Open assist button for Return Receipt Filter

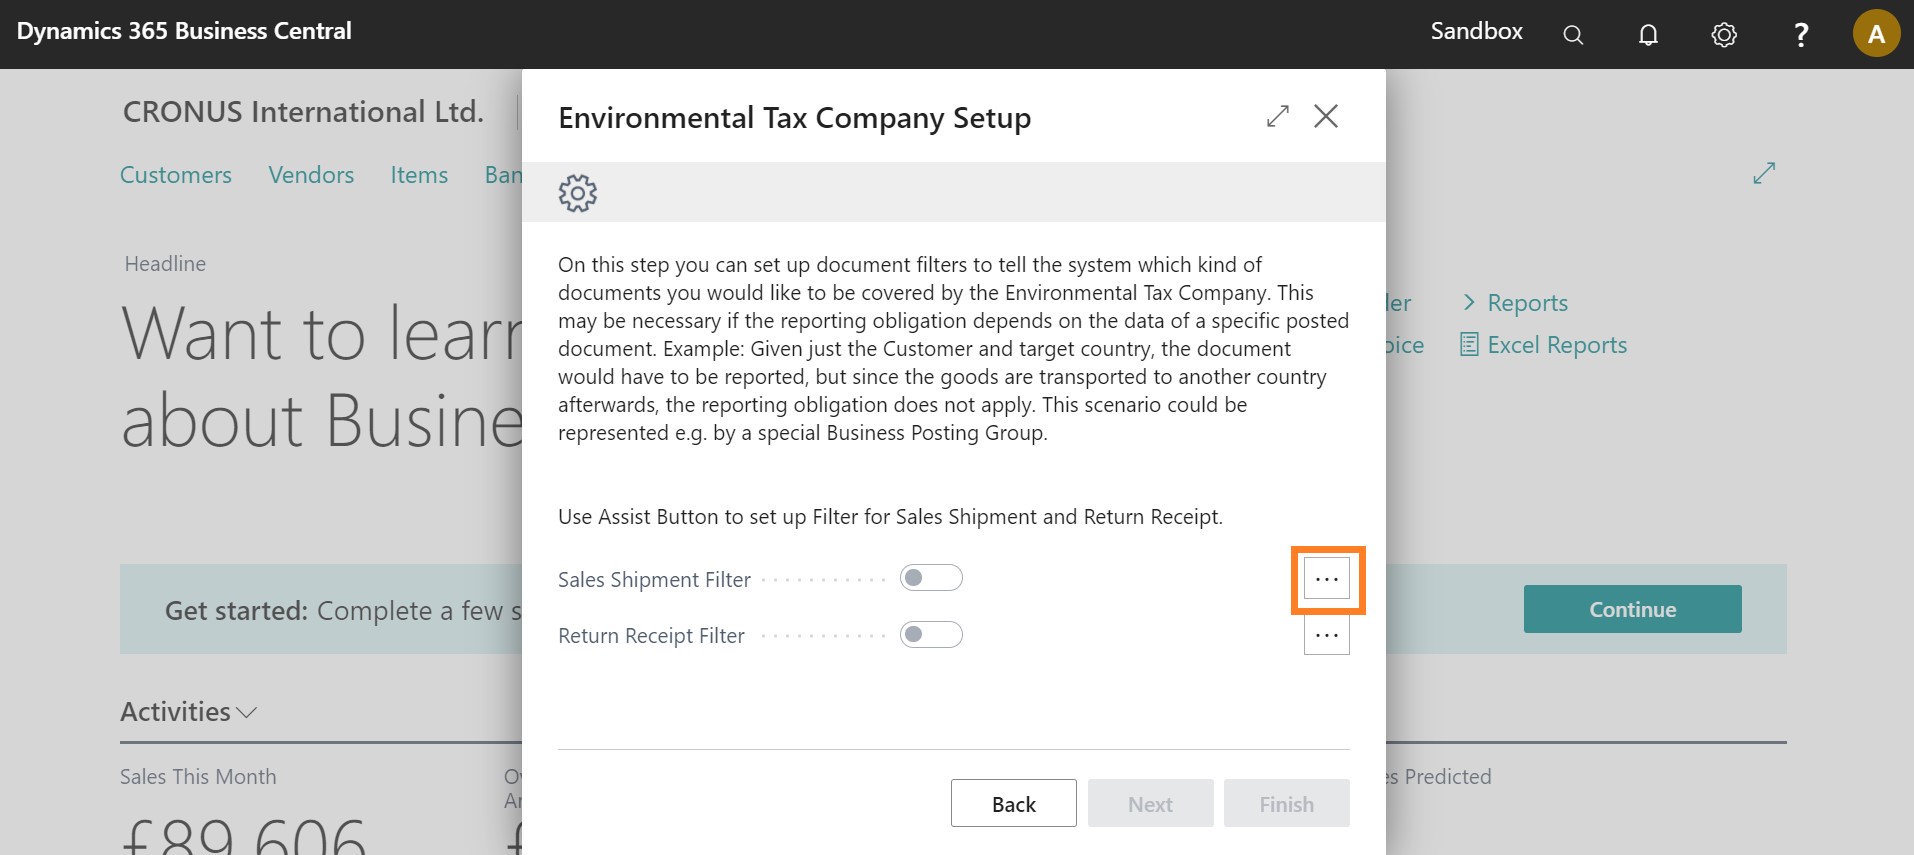pyautogui.click(x=1327, y=636)
